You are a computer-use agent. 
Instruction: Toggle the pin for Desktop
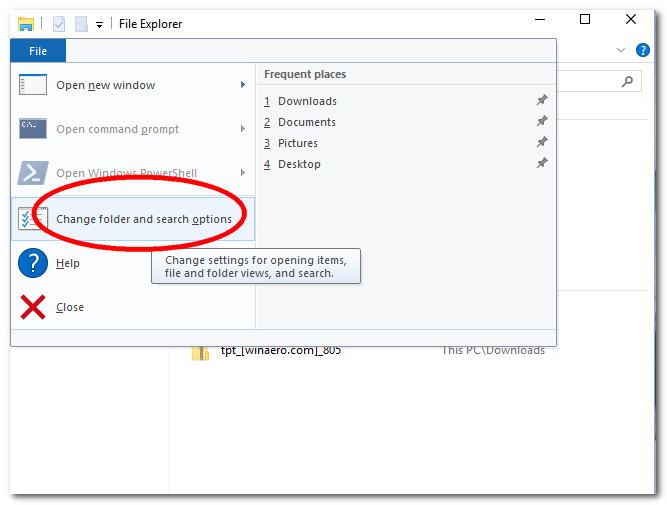pyautogui.click(x=542, y=163)
